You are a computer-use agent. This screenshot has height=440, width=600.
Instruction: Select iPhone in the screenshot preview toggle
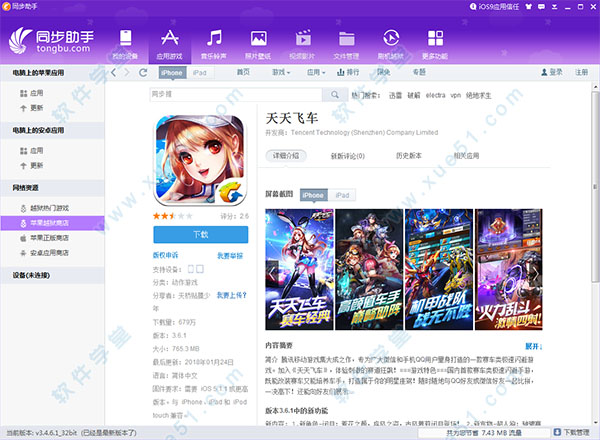tap(314, 195)
